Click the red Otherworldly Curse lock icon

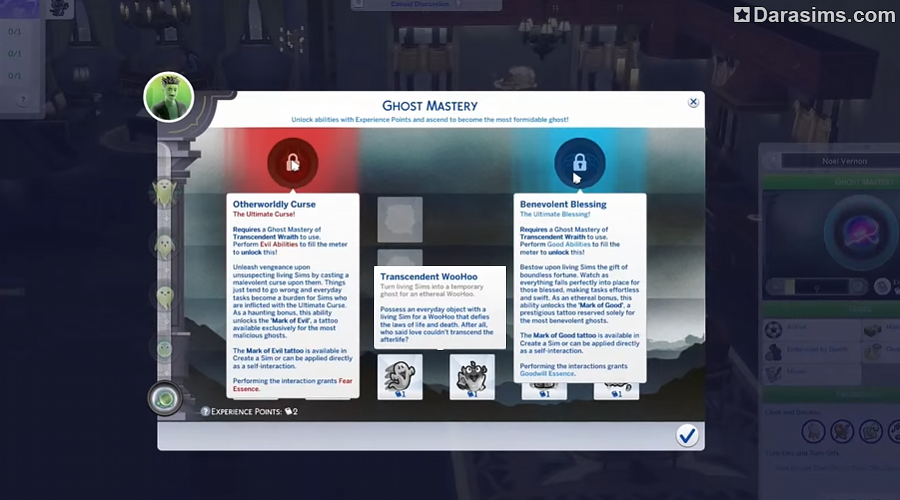click(293, 163)
